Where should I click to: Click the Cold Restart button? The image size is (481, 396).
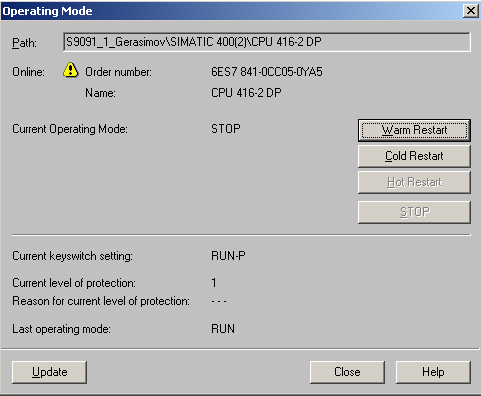(414, 156)
